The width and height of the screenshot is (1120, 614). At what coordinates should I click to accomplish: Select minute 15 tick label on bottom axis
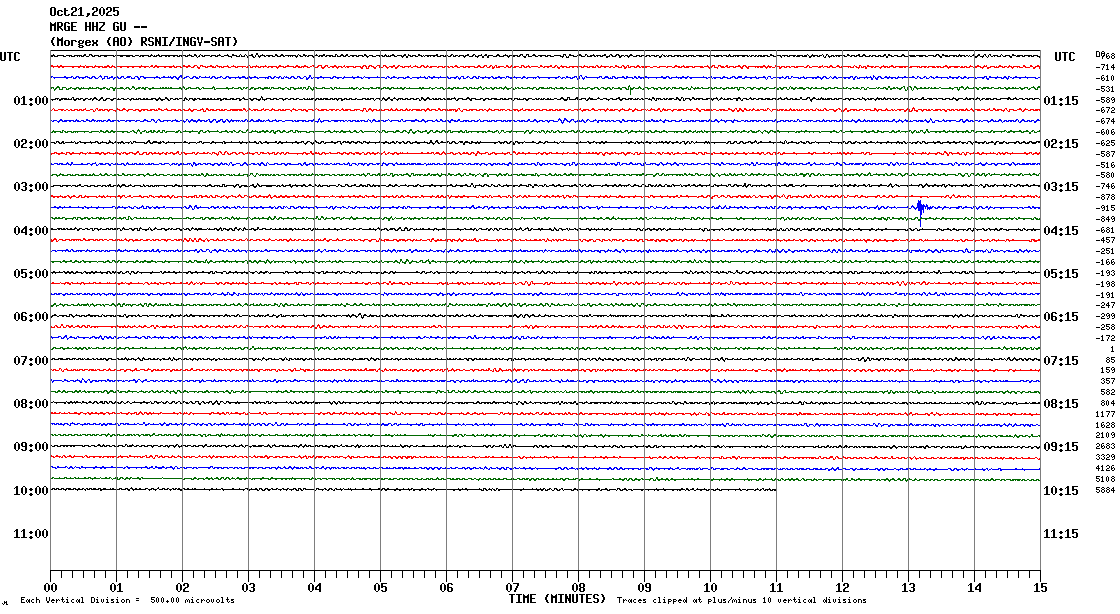point(1040,587)
